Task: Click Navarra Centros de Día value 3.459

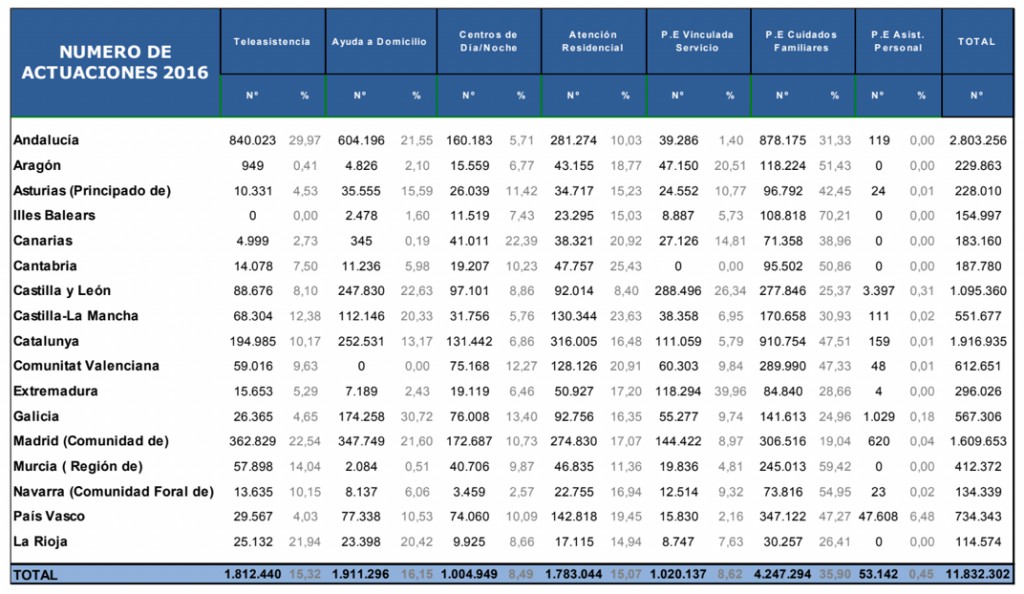Action: click(x=470, y=492)
